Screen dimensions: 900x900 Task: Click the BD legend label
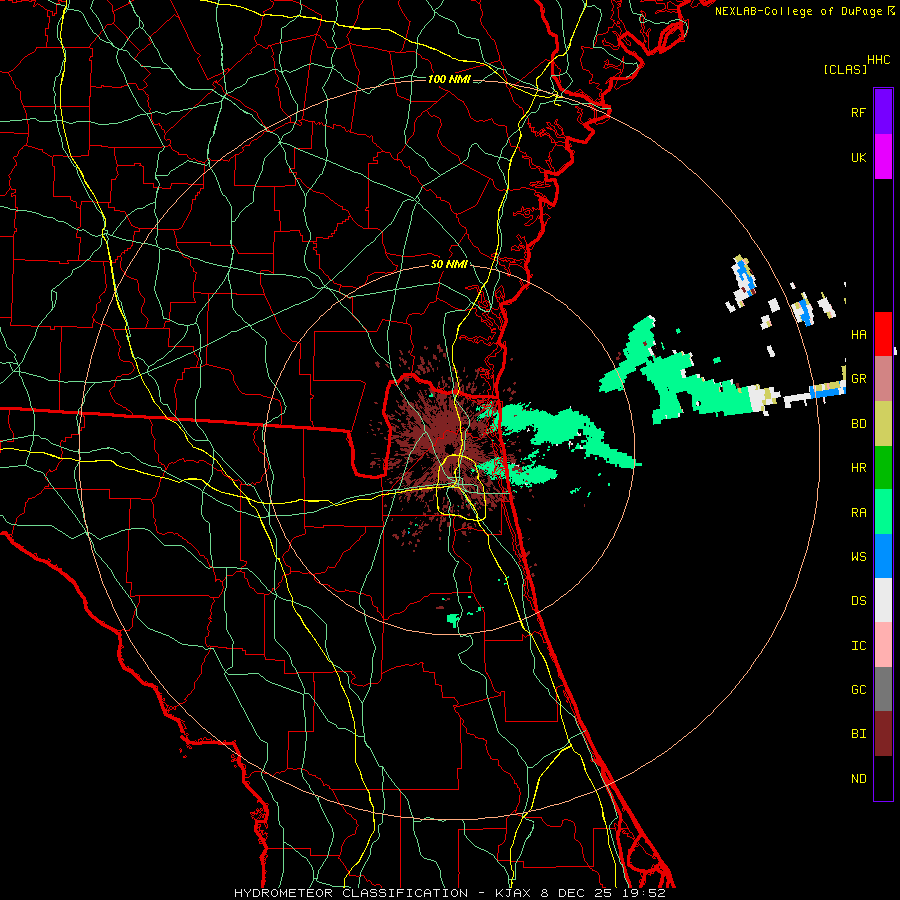(x=858, y=424)
